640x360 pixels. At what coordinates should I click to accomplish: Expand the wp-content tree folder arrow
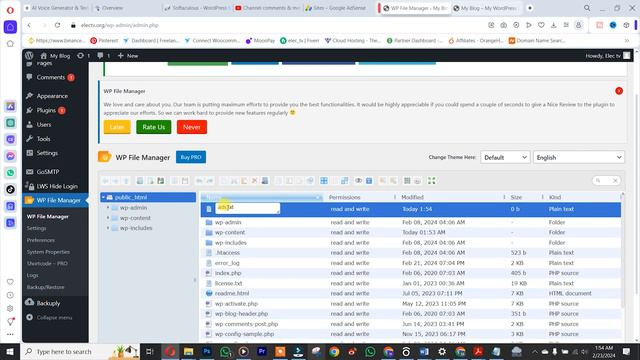point(108,218)
